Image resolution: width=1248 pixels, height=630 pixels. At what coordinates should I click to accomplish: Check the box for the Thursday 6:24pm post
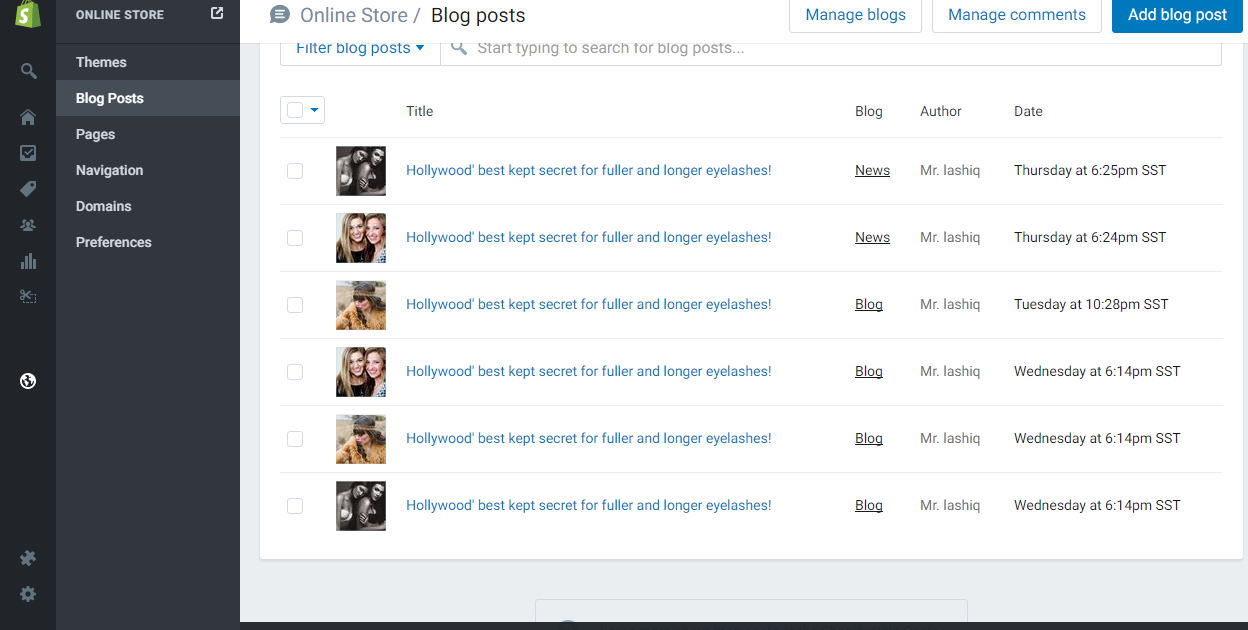pyautogui.click(x=295, y=238)
